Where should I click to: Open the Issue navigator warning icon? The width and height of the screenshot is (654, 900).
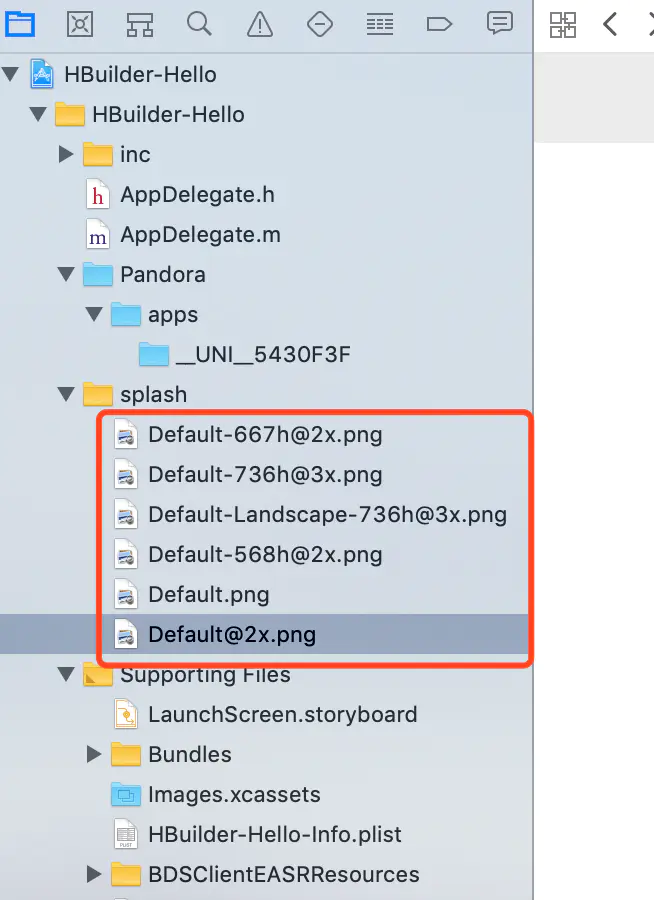[260, 24]
